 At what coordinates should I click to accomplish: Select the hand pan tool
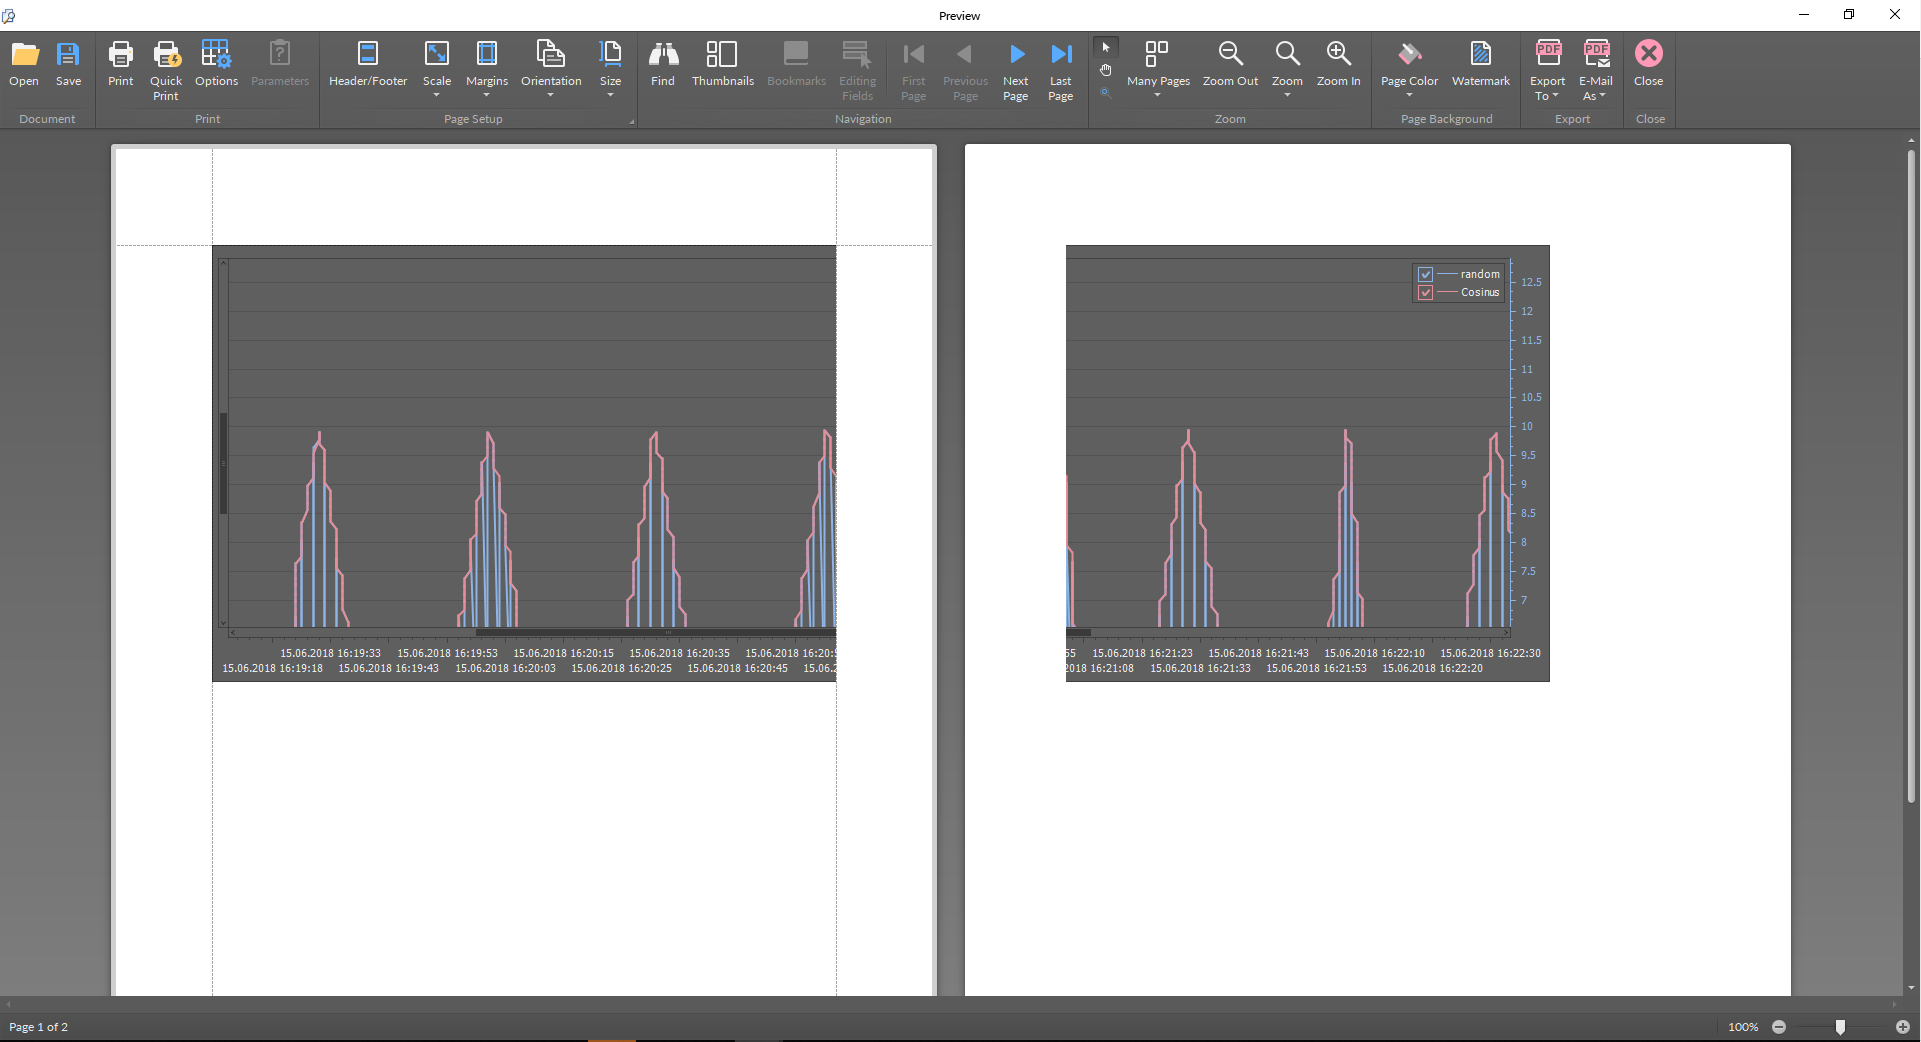[1106, 70]
